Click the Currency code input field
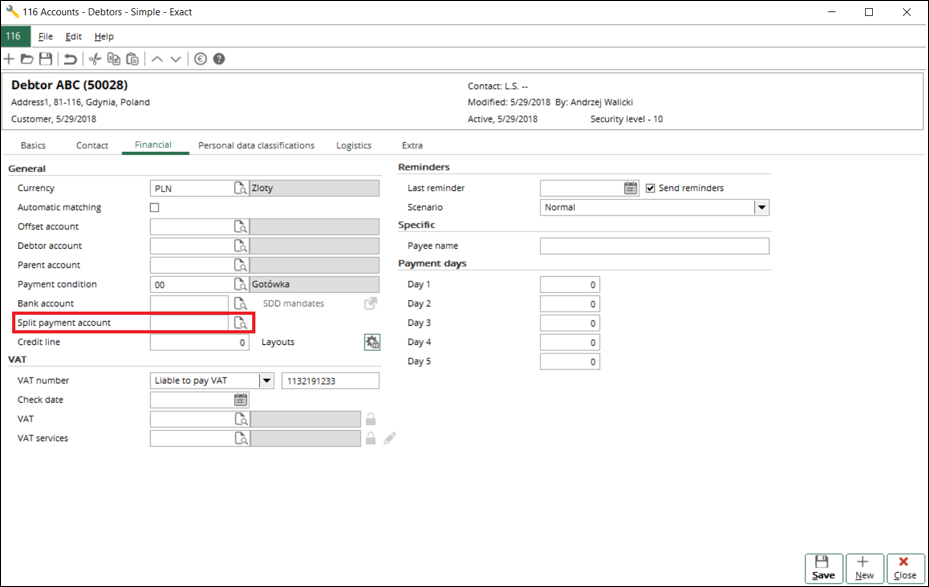Image resolution: width=929 pixels, height=587 pixels. coord(192,188)
